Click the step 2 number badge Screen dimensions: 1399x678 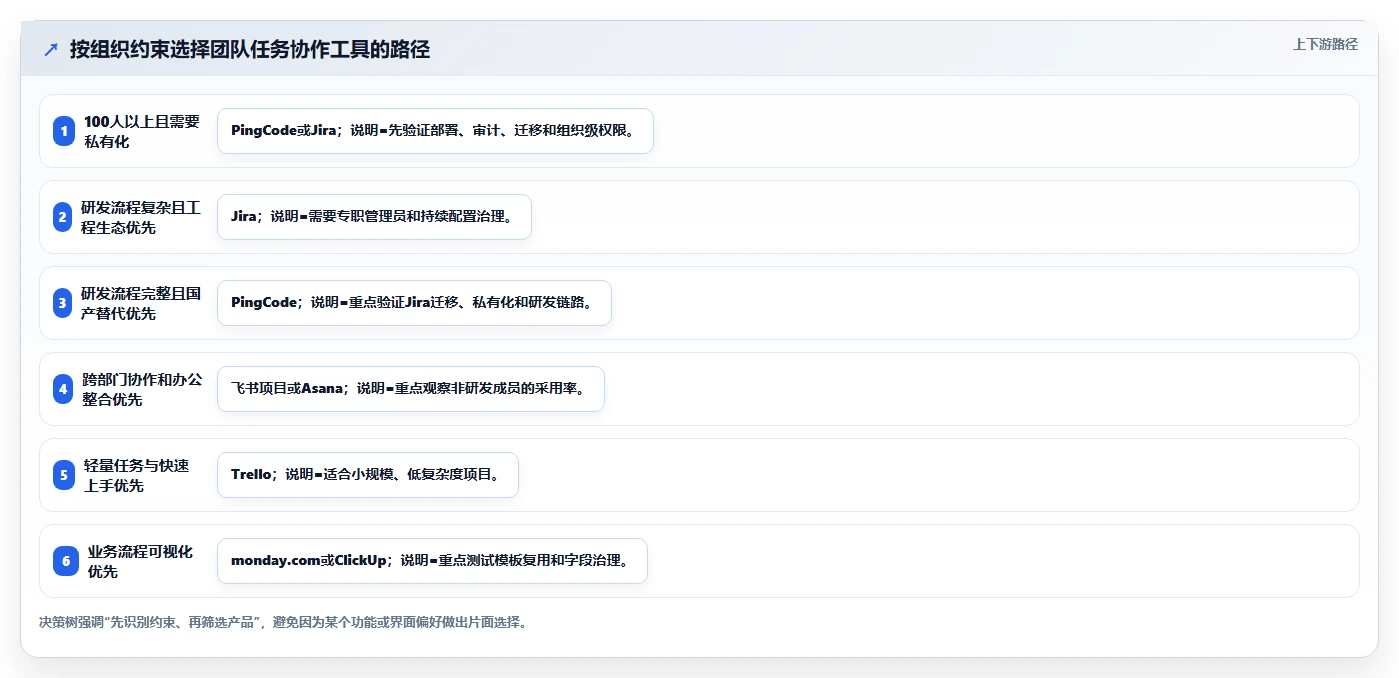(62, 217)
